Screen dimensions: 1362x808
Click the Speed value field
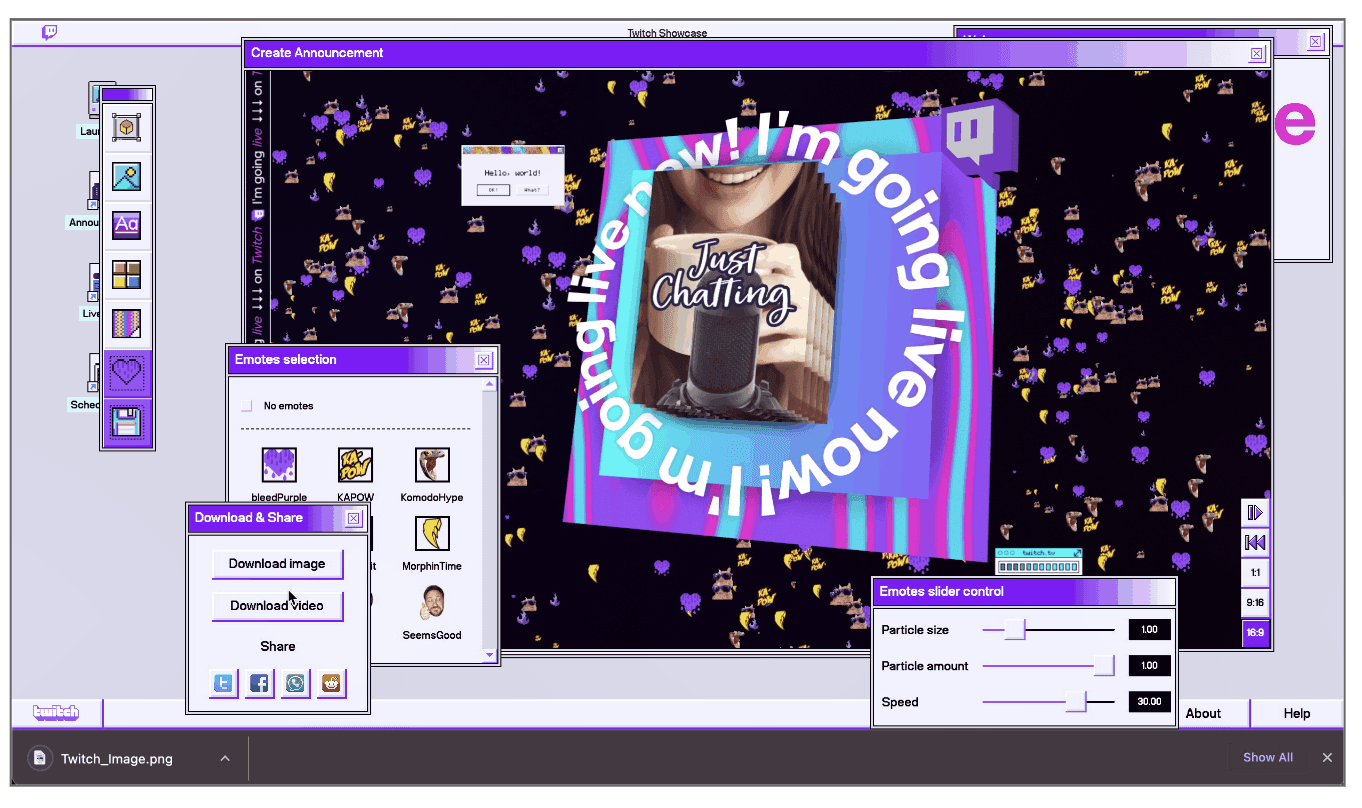[x=1149, y=702]
